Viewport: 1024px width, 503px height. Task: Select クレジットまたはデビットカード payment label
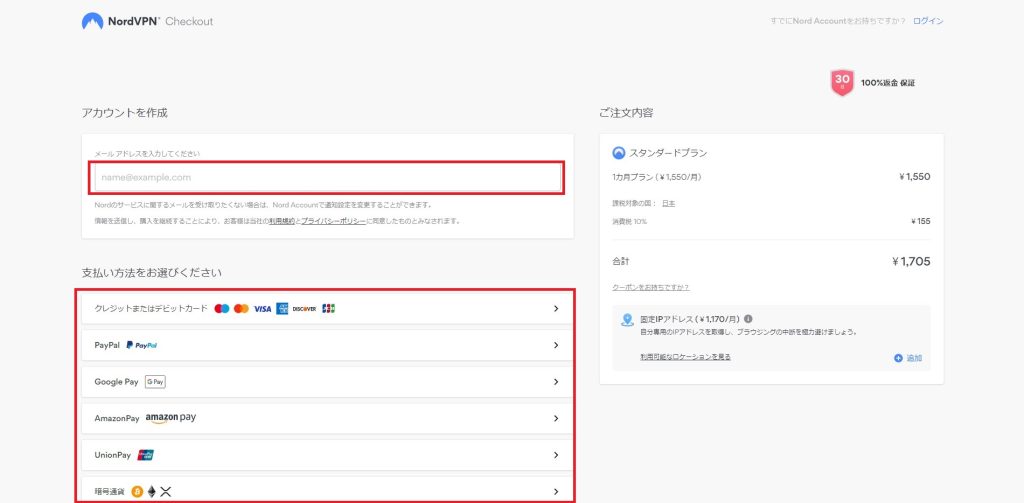(151, 308)
